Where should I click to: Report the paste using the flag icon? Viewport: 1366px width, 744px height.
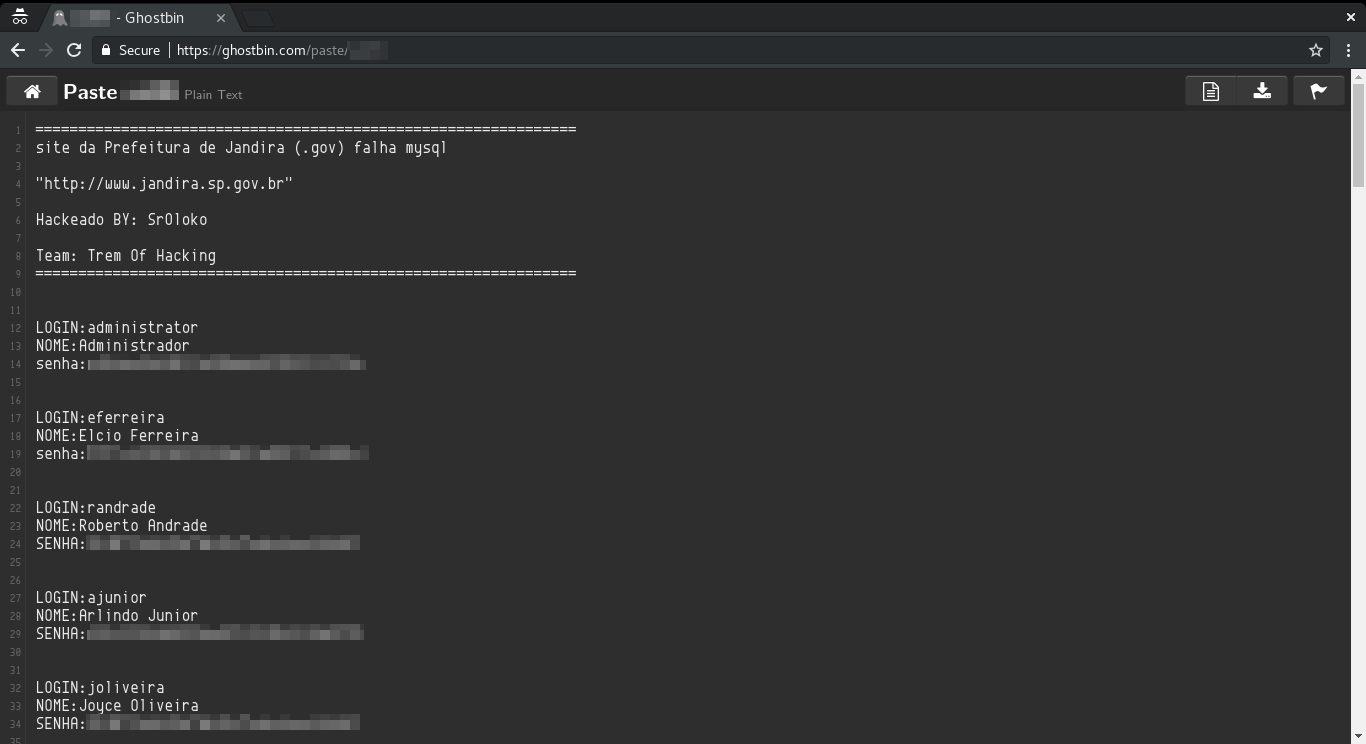click(x=1318, y=92)
